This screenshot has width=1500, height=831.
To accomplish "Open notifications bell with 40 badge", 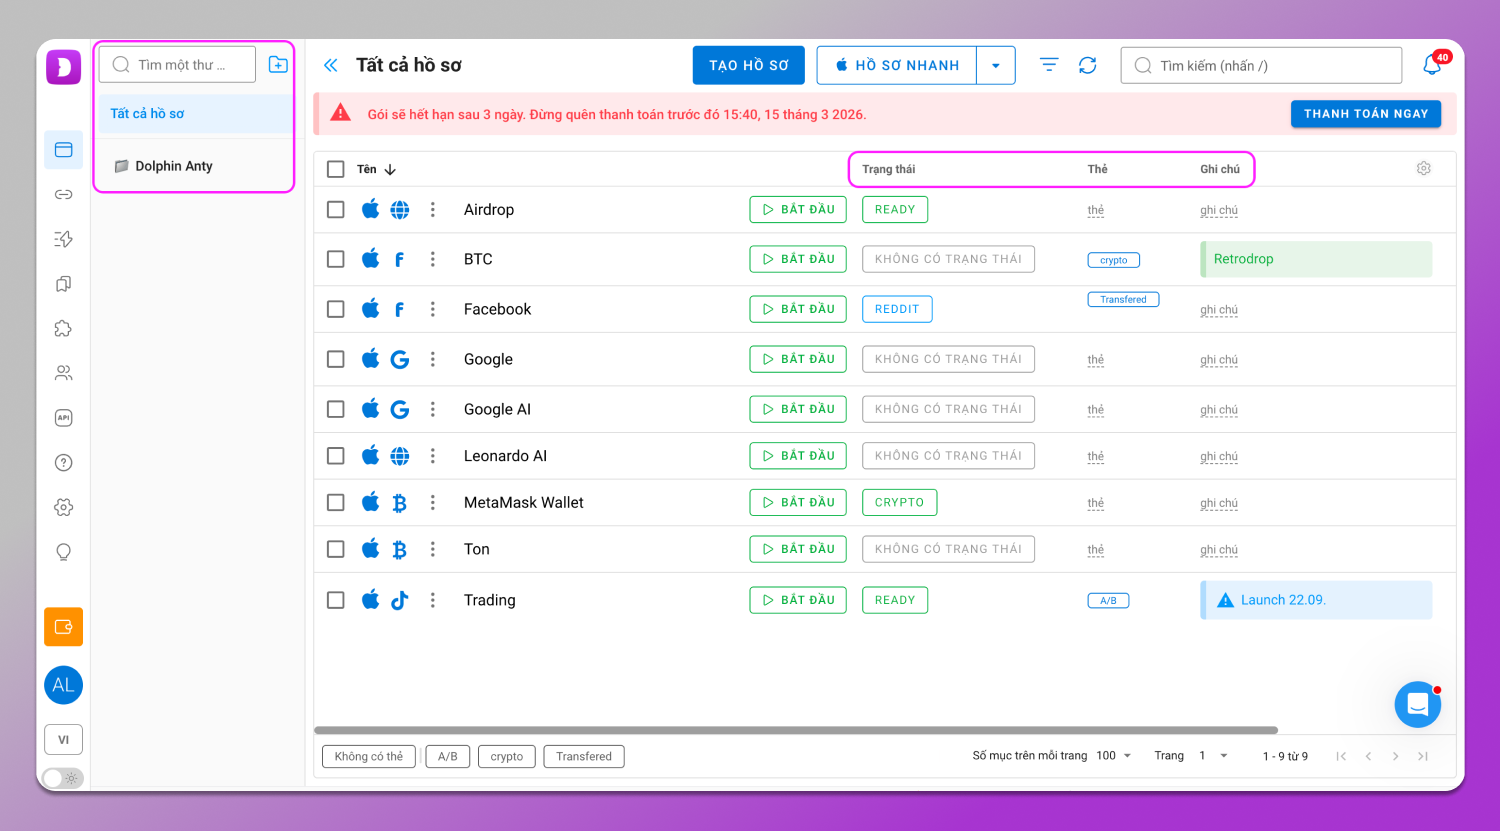I will coord(1432,66).
